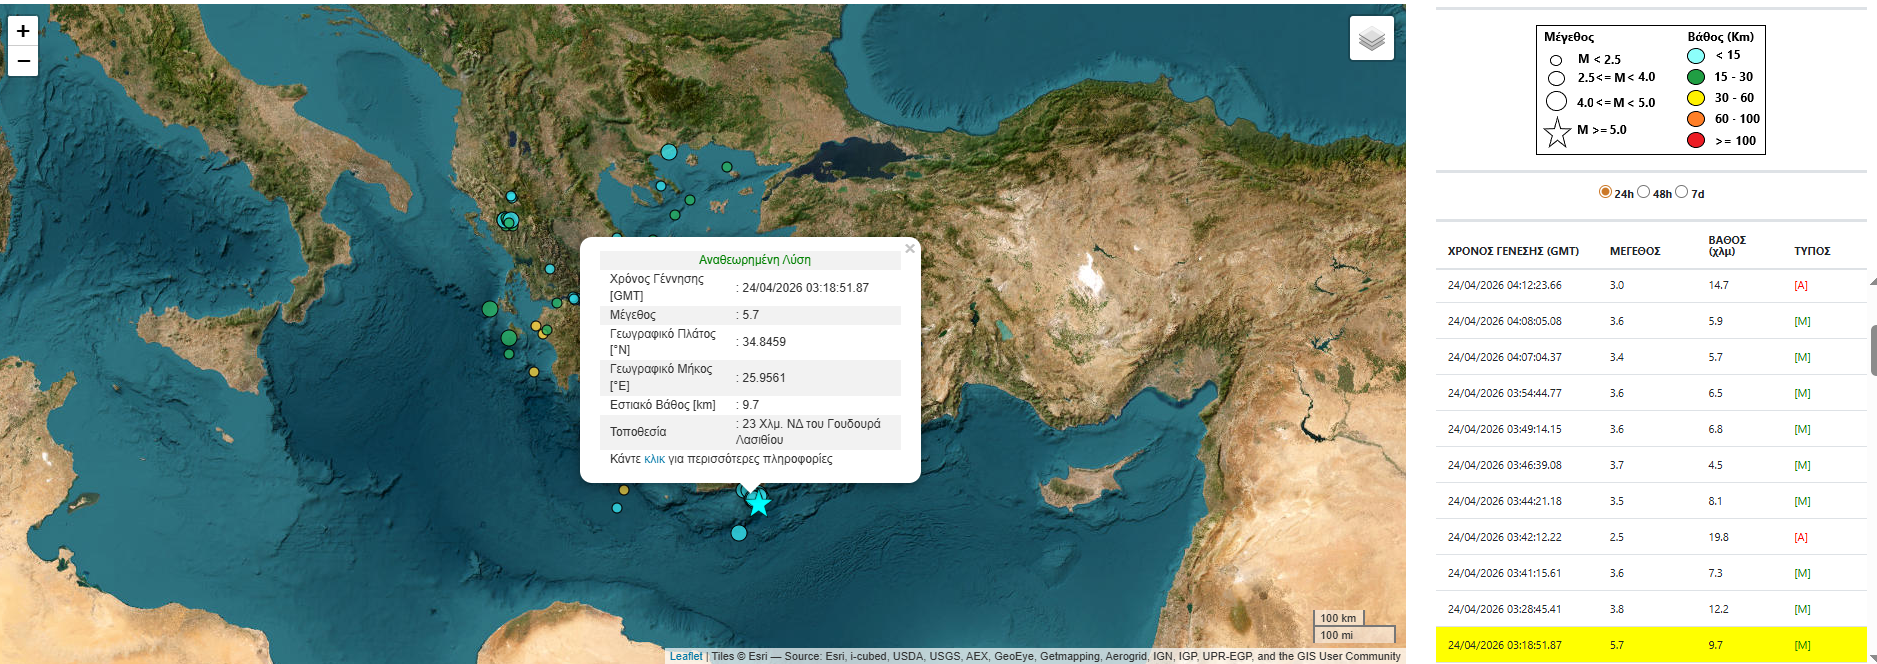Viewport: 1877px width, 664px height.
Task: Select the 7d time range radio
Action: click(x=1681, y=192)
